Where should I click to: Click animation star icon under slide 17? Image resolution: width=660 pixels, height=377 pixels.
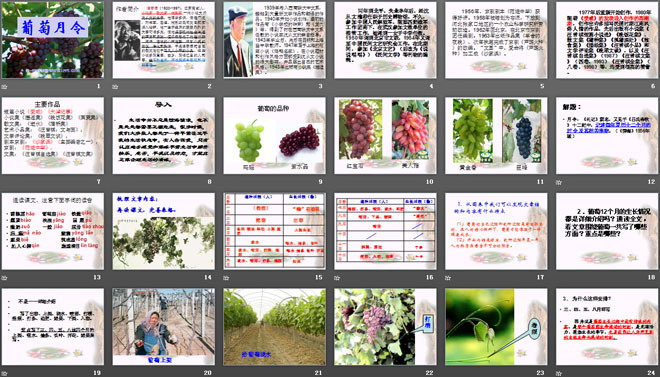(448, 278)
